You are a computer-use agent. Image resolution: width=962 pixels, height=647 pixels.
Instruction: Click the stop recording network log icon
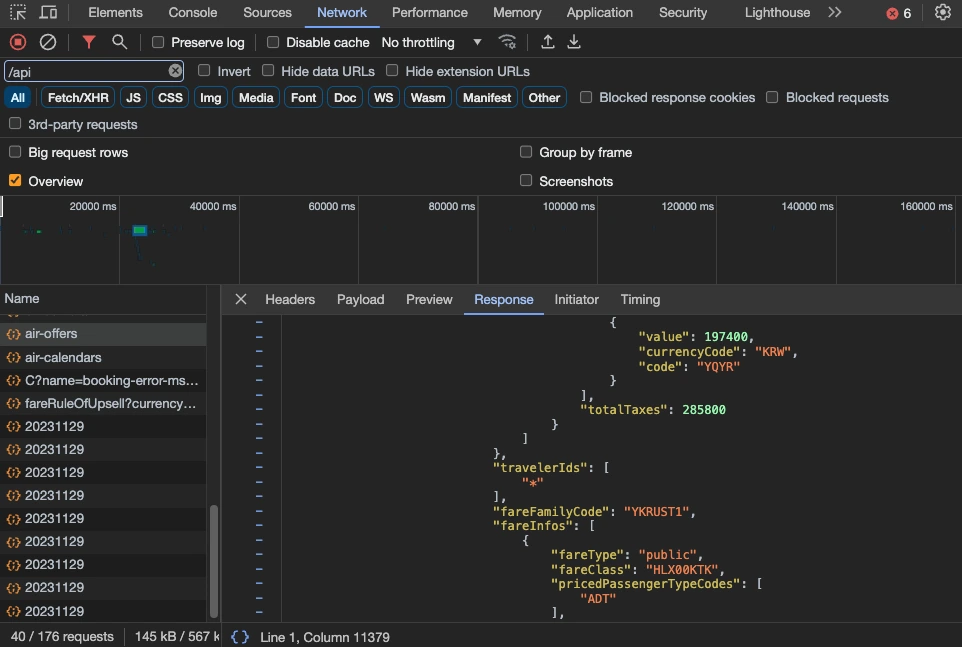18,42
